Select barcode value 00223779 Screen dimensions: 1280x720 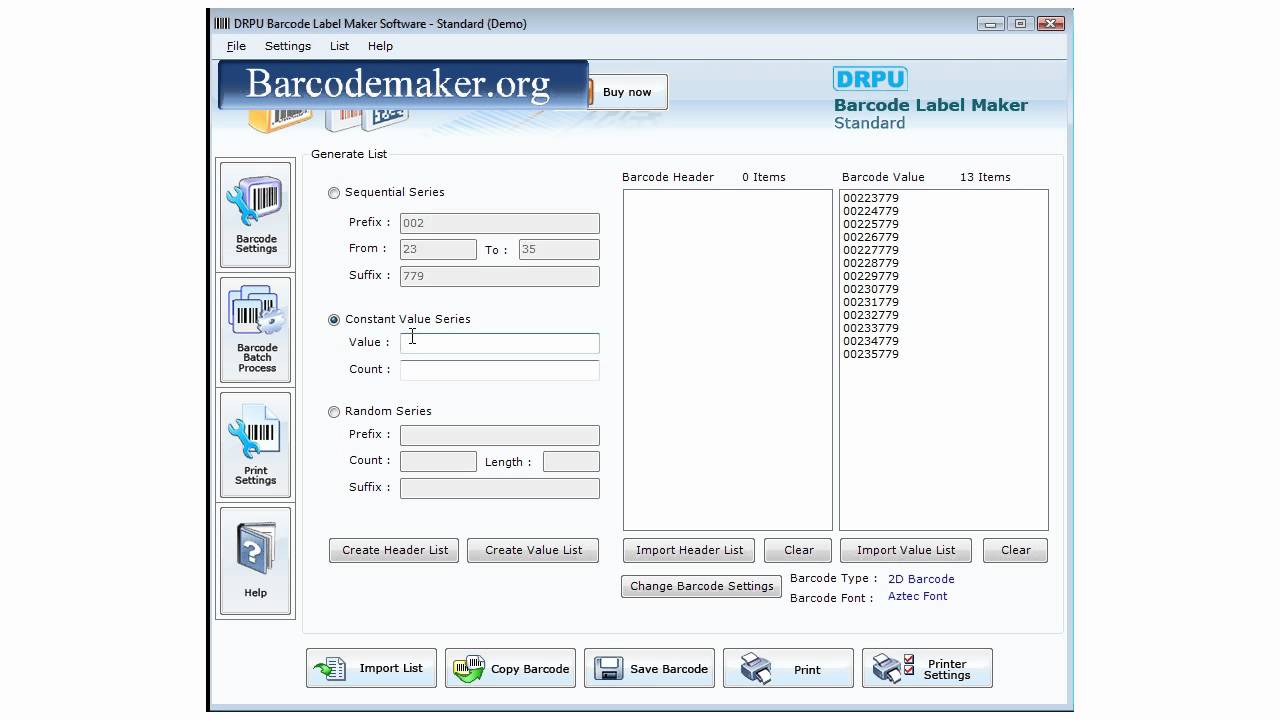[x=871, y=198]
